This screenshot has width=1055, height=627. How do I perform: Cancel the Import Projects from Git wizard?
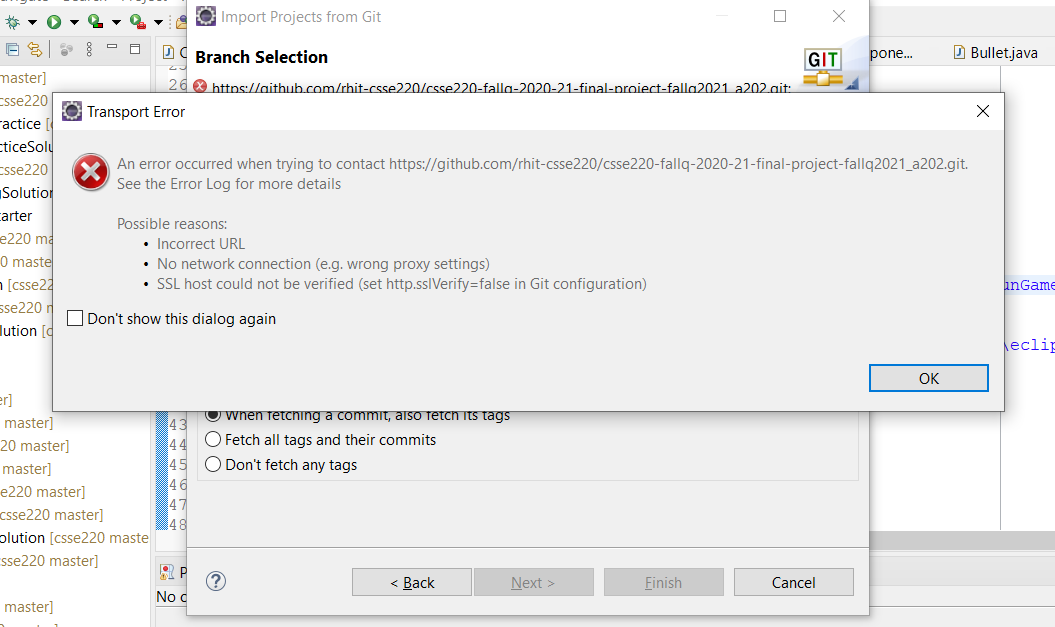pyautogui.click(x=793, y=581)
